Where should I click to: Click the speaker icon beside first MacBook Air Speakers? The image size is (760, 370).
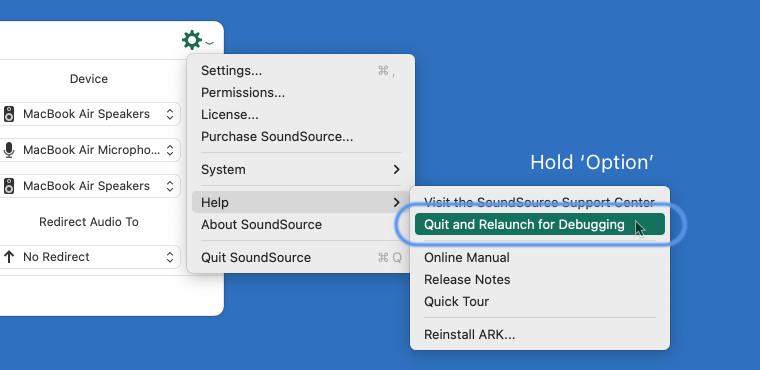tap(9, 114)
